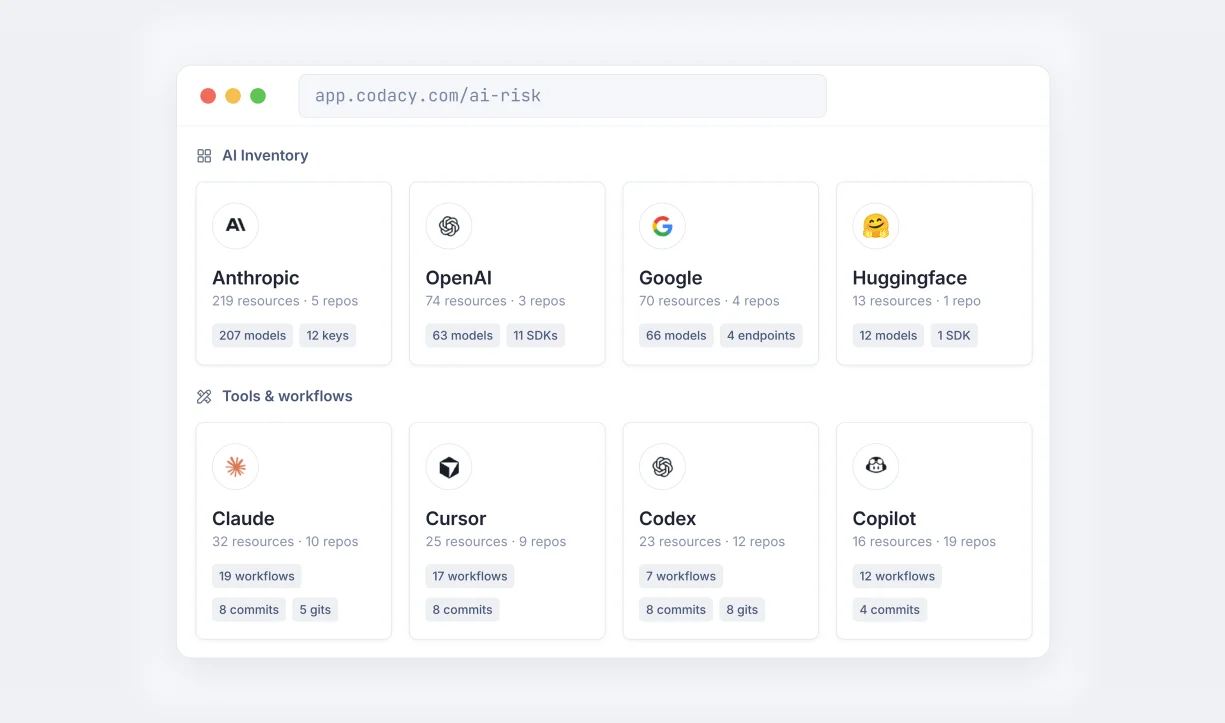
Task: Select Codex's 8 commits tag
Action: tap(676, 610)
